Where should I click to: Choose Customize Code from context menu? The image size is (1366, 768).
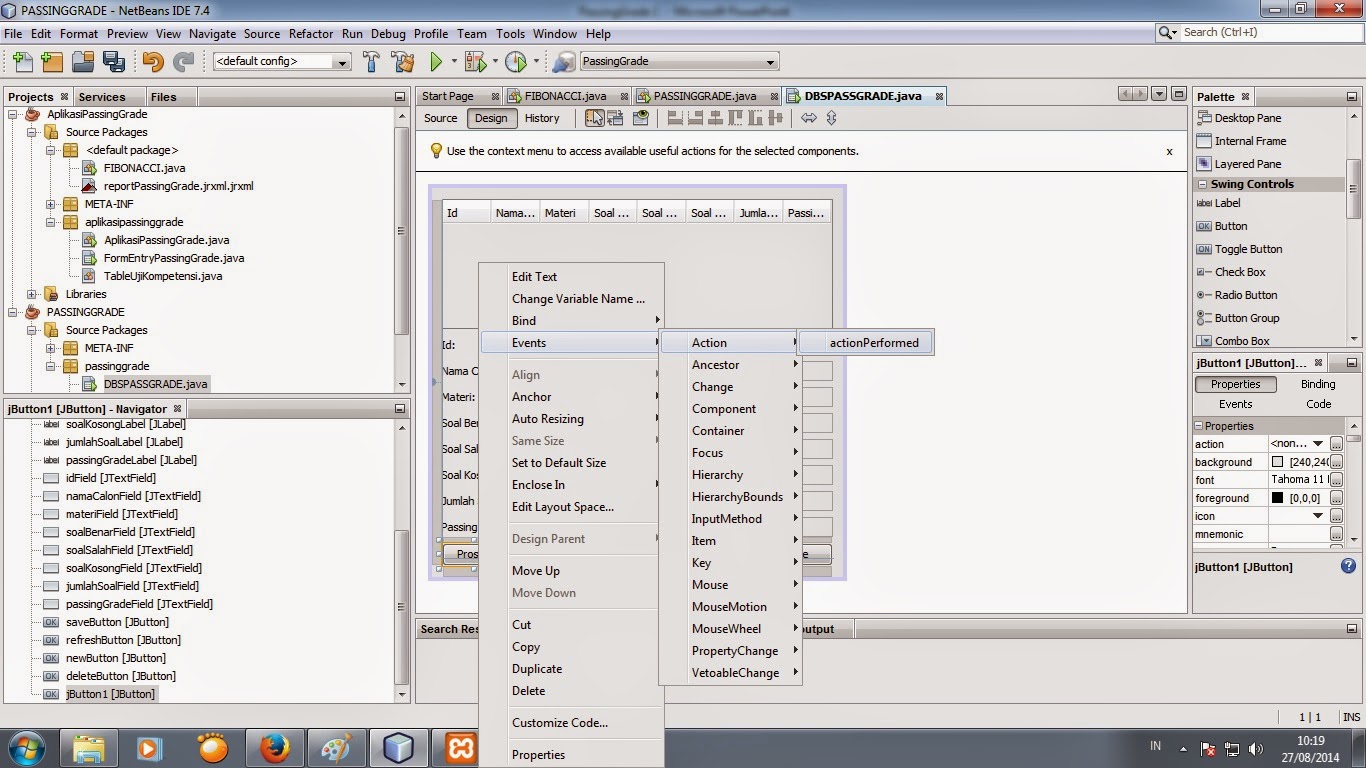[560, 722]
